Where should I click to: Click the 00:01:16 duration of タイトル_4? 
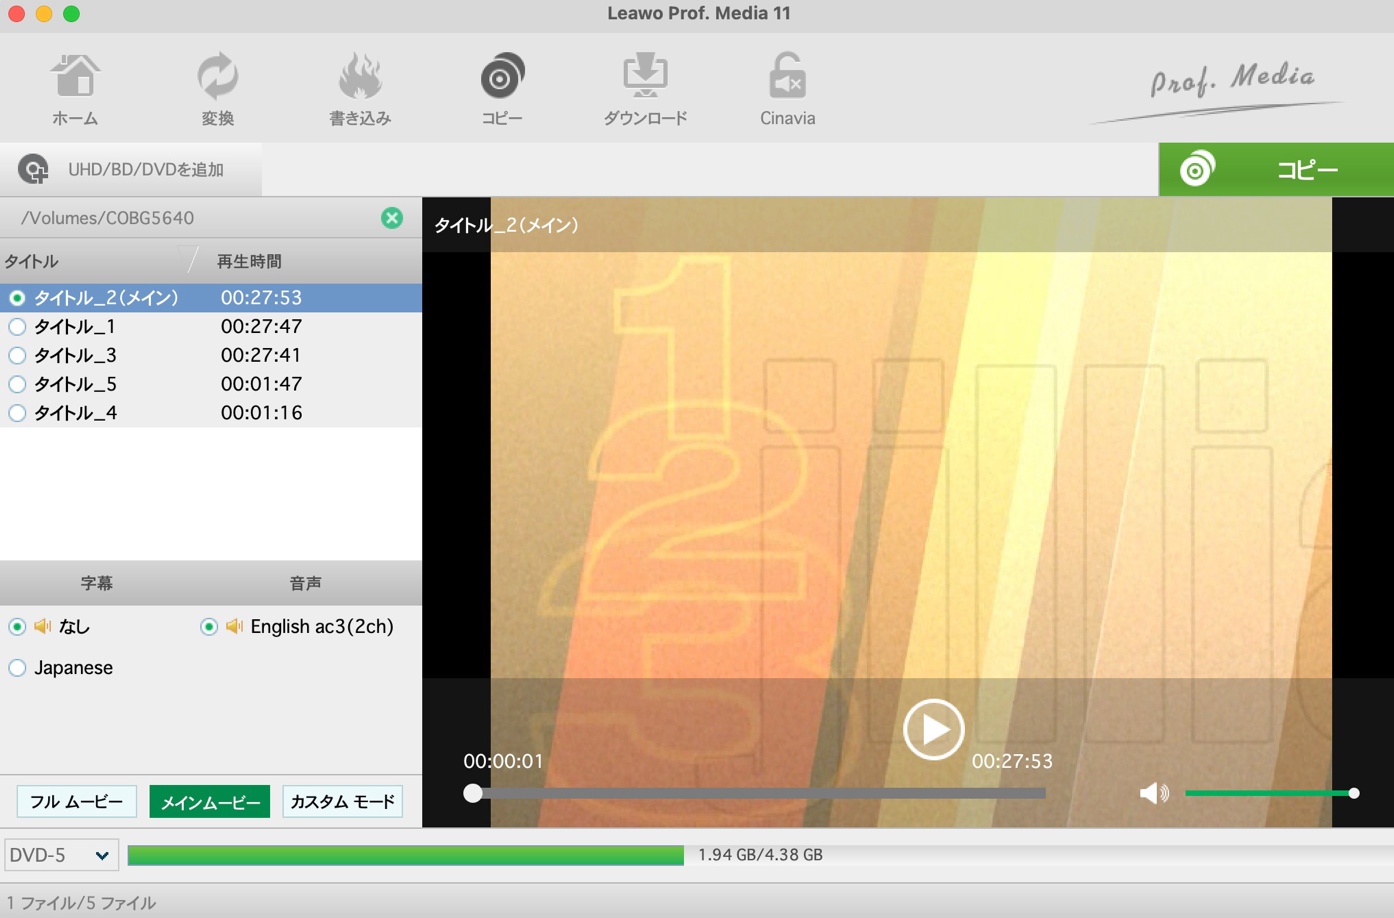point(261,413)
